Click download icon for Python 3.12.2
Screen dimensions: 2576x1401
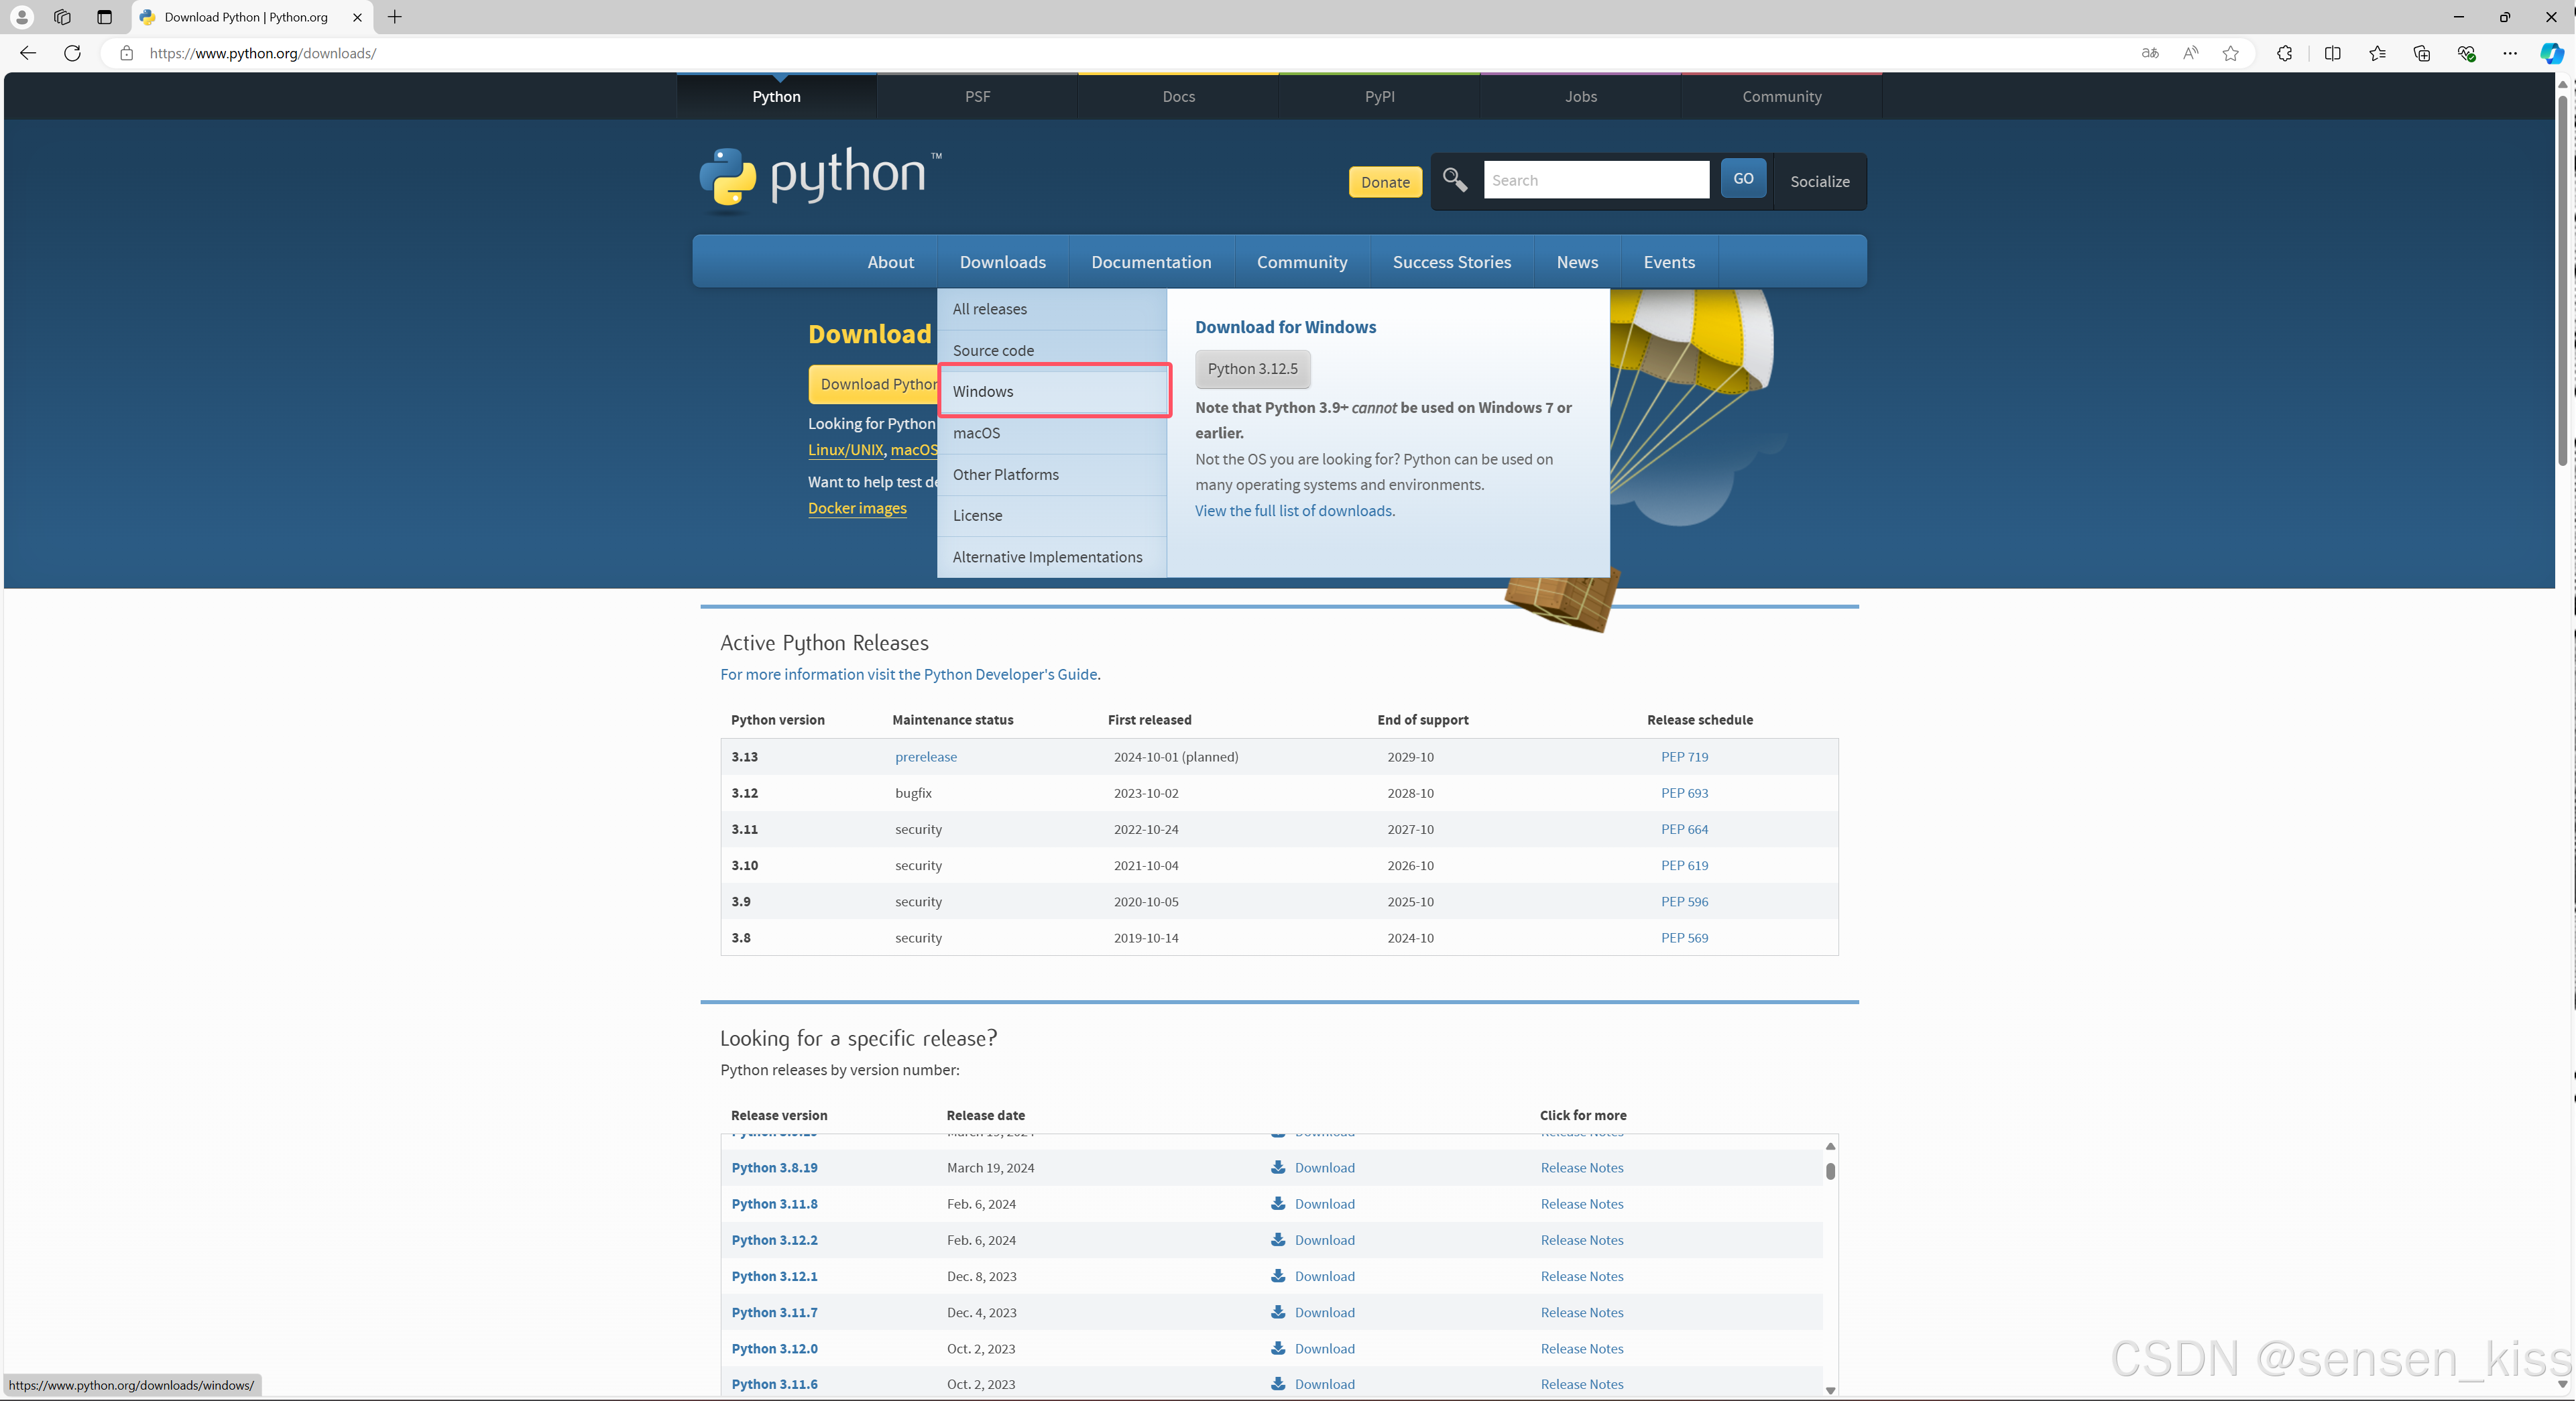[1278, 1239]
